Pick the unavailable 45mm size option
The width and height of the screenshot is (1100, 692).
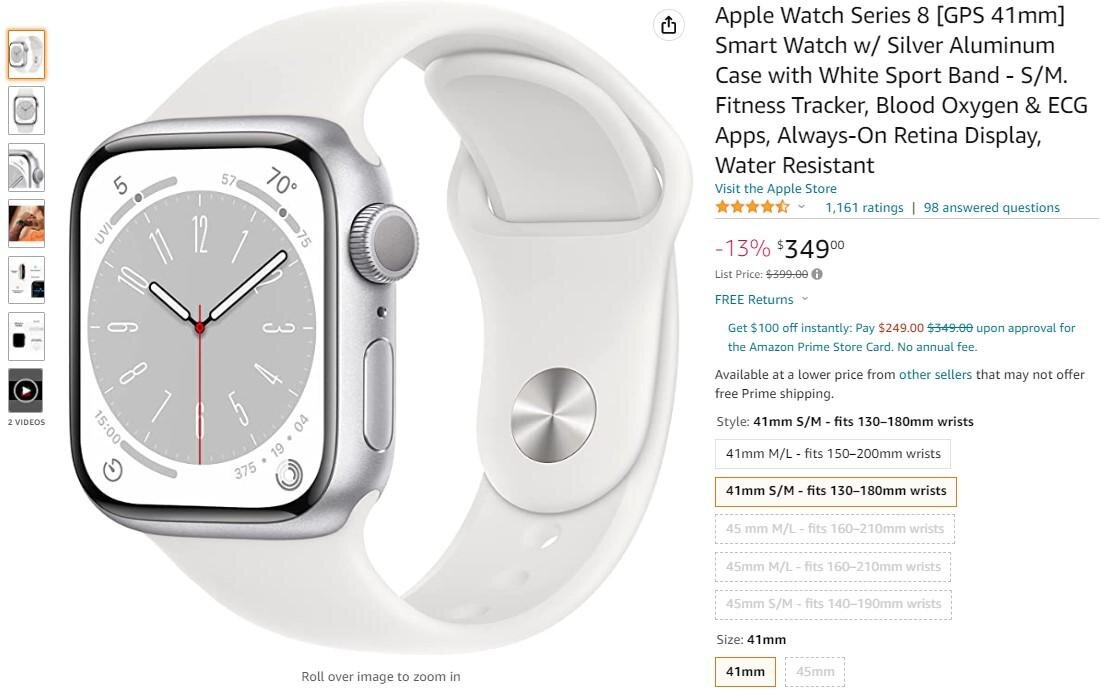[x=815, y=672]
